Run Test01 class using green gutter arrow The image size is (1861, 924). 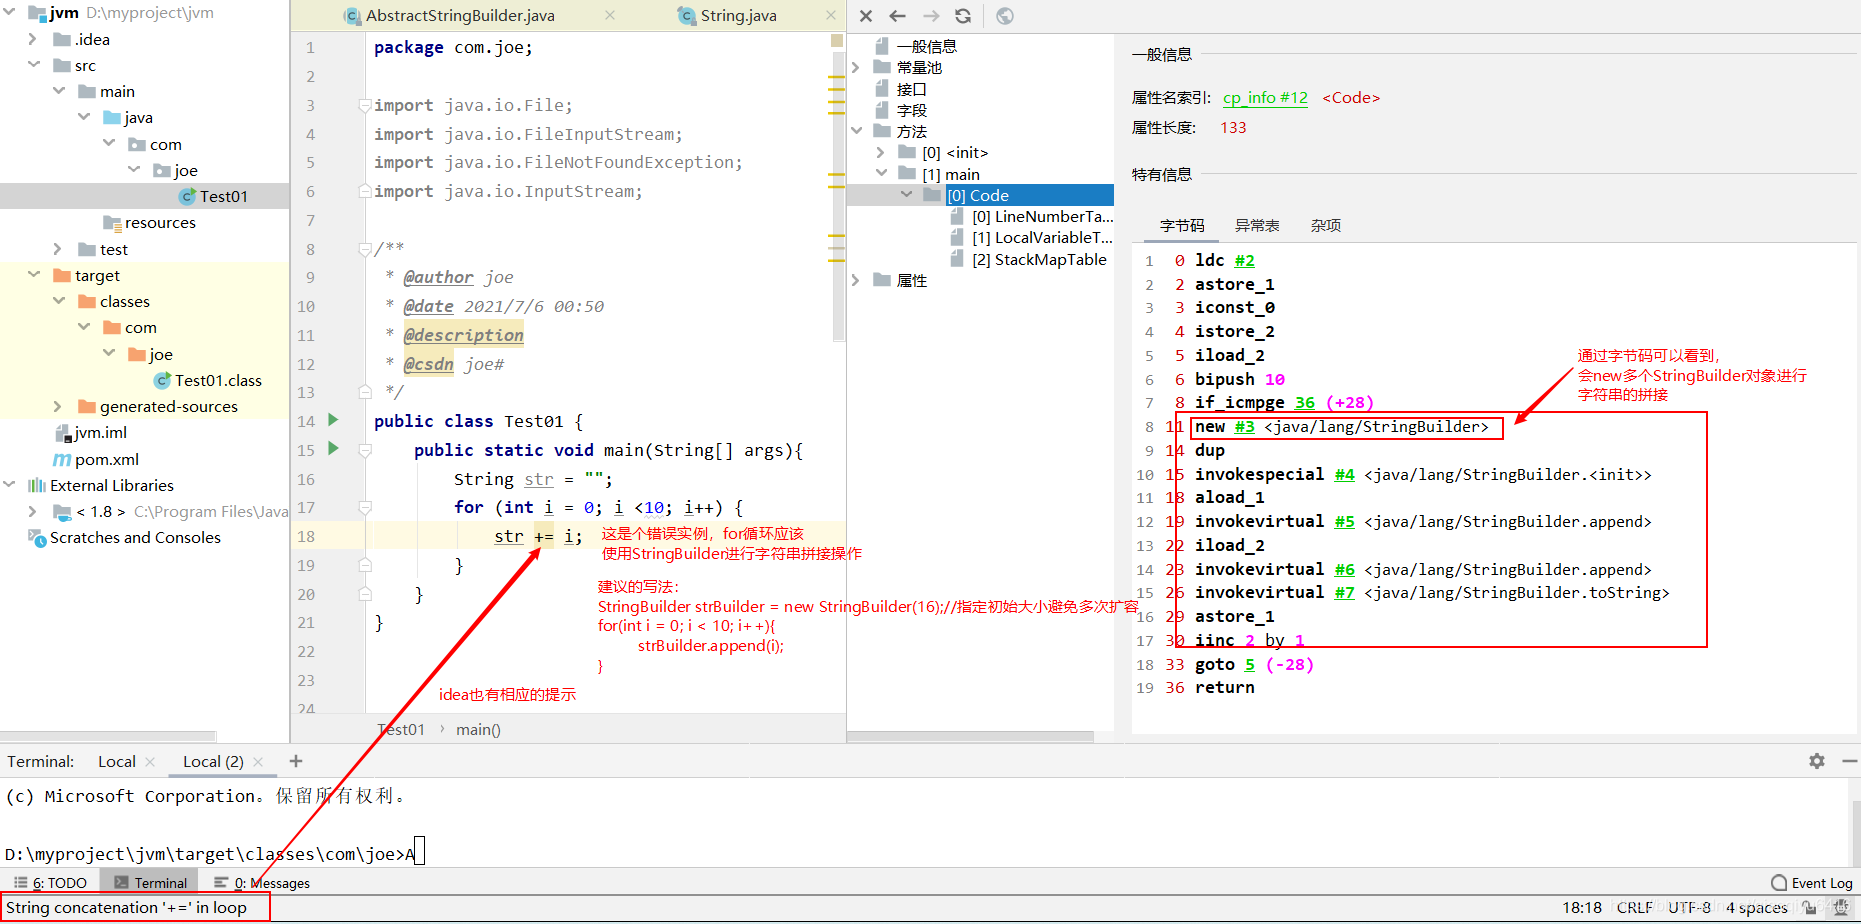click(333, 420)
